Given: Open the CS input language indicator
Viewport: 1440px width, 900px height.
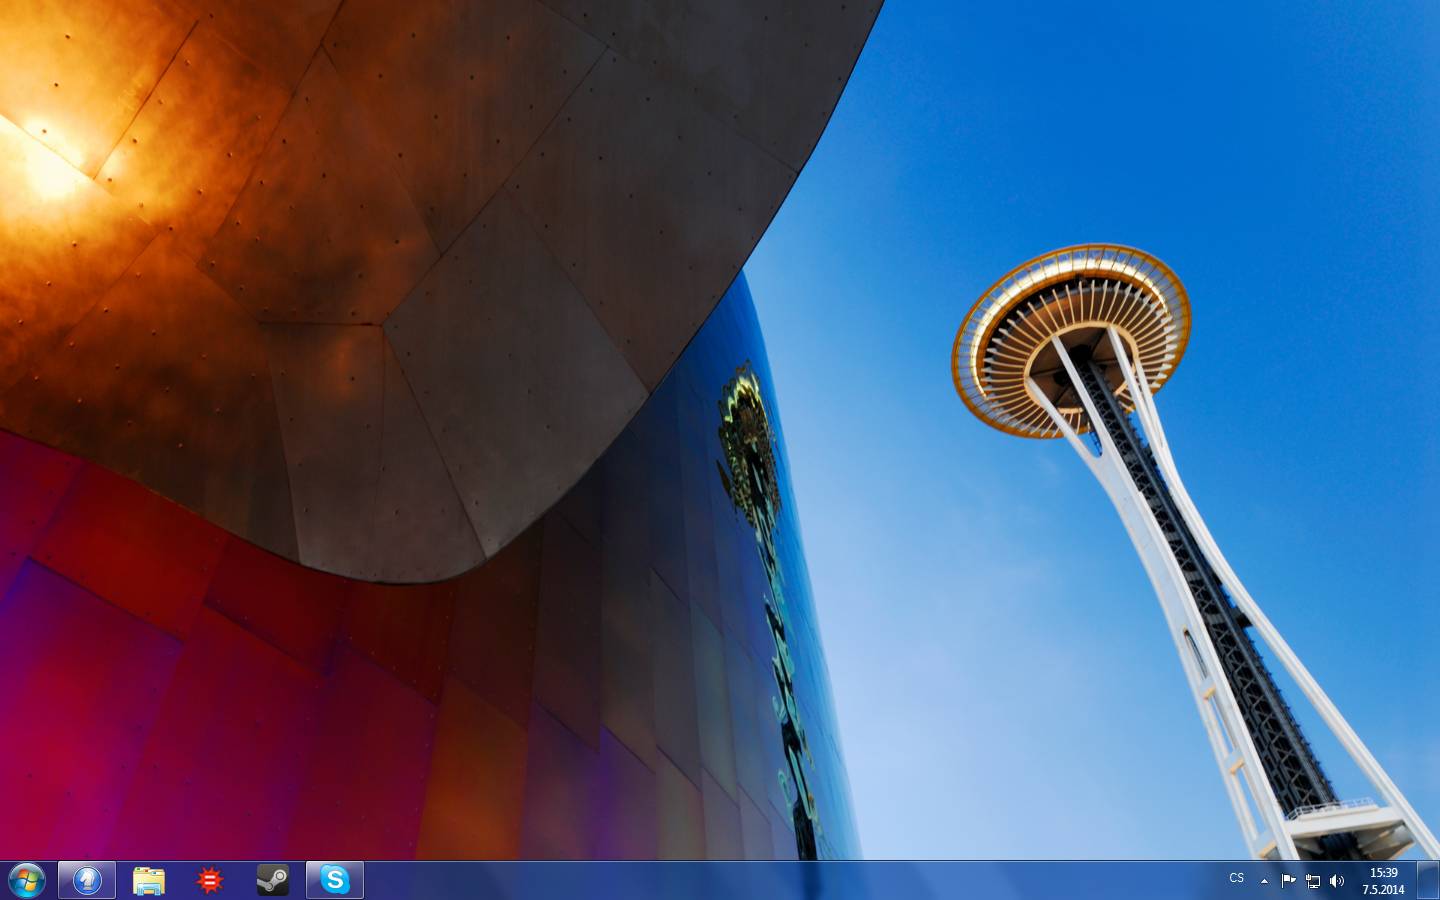Looking at the screenshot, I should tap(1237, 879).
